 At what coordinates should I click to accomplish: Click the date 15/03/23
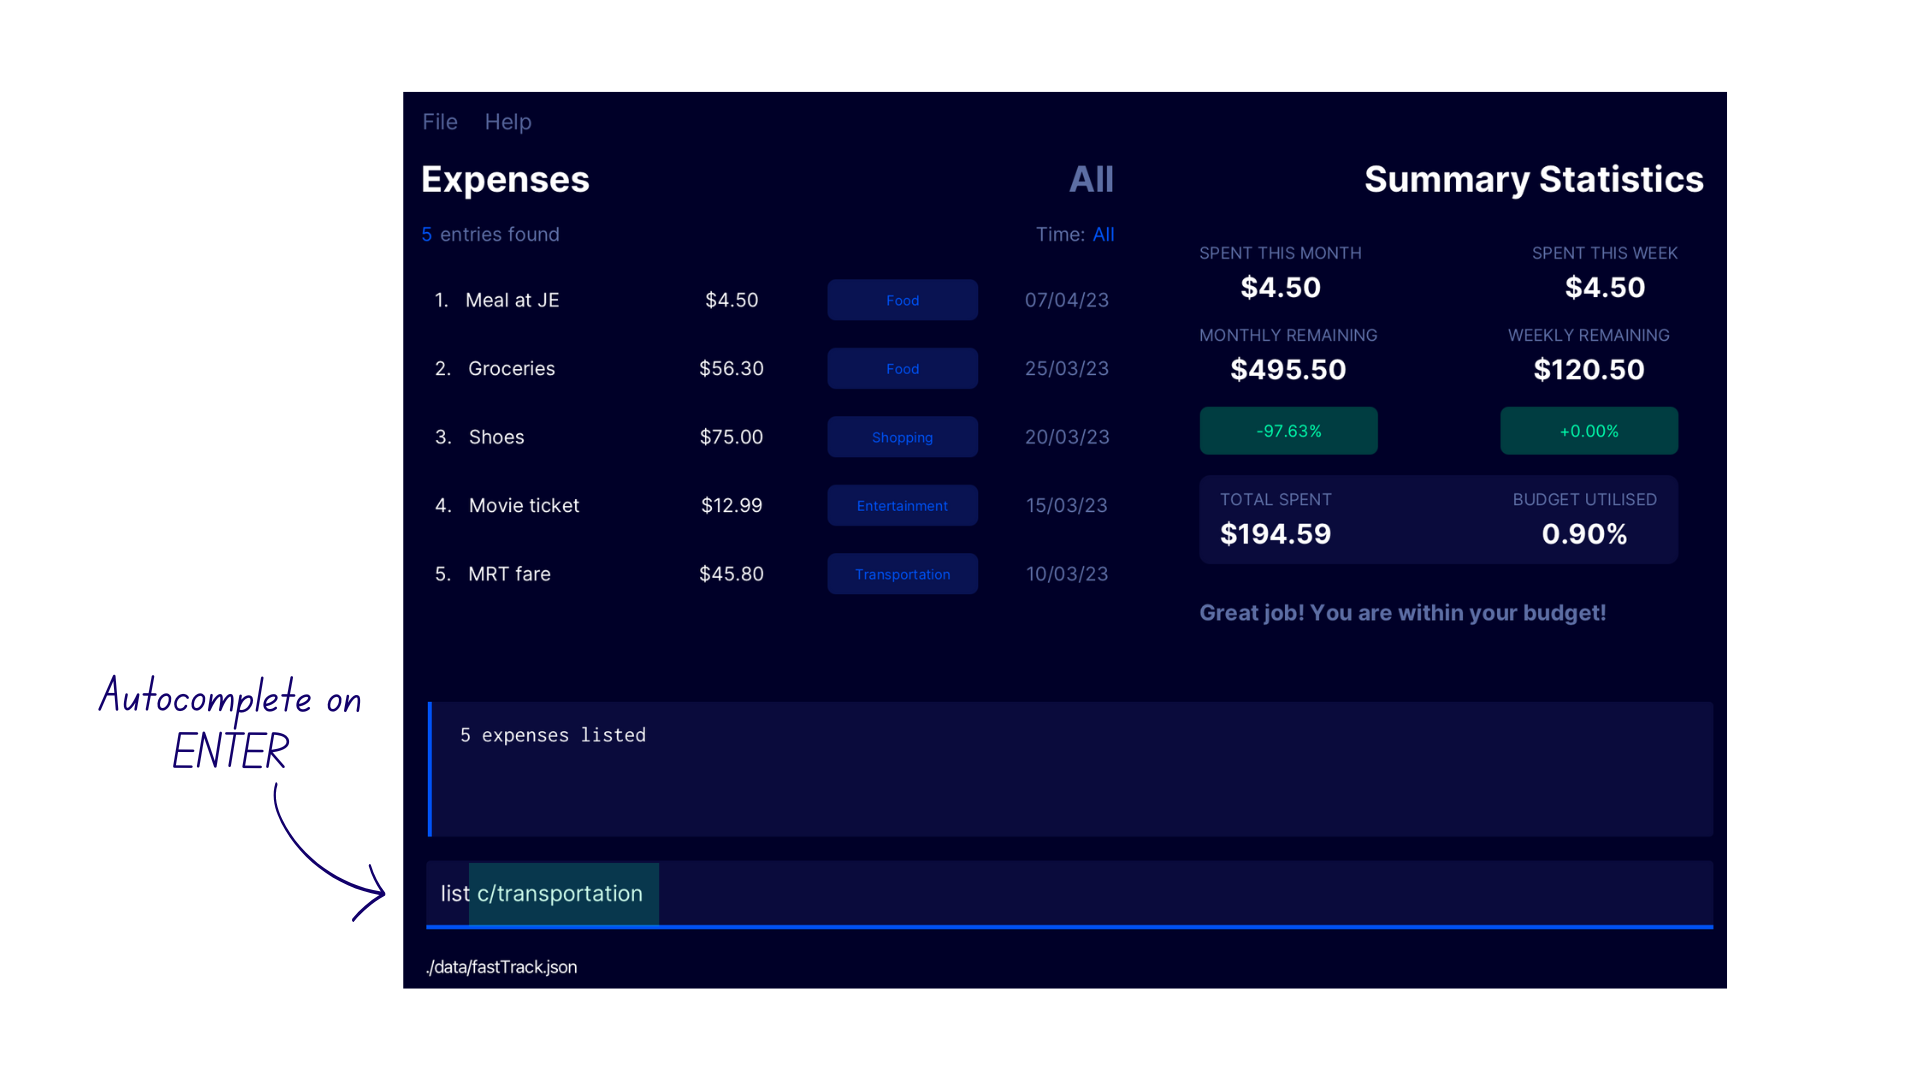click(x=1067, y=505)
